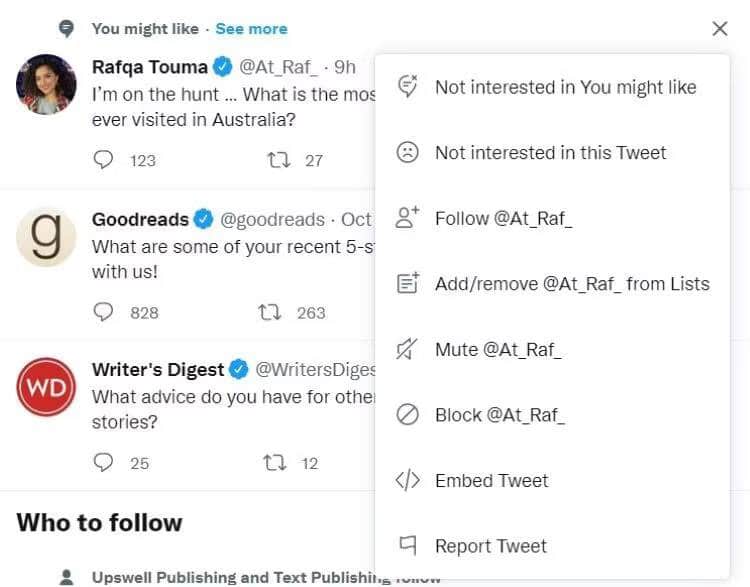Click reply icon on Writer's Digest tweet

pos(104,463)
